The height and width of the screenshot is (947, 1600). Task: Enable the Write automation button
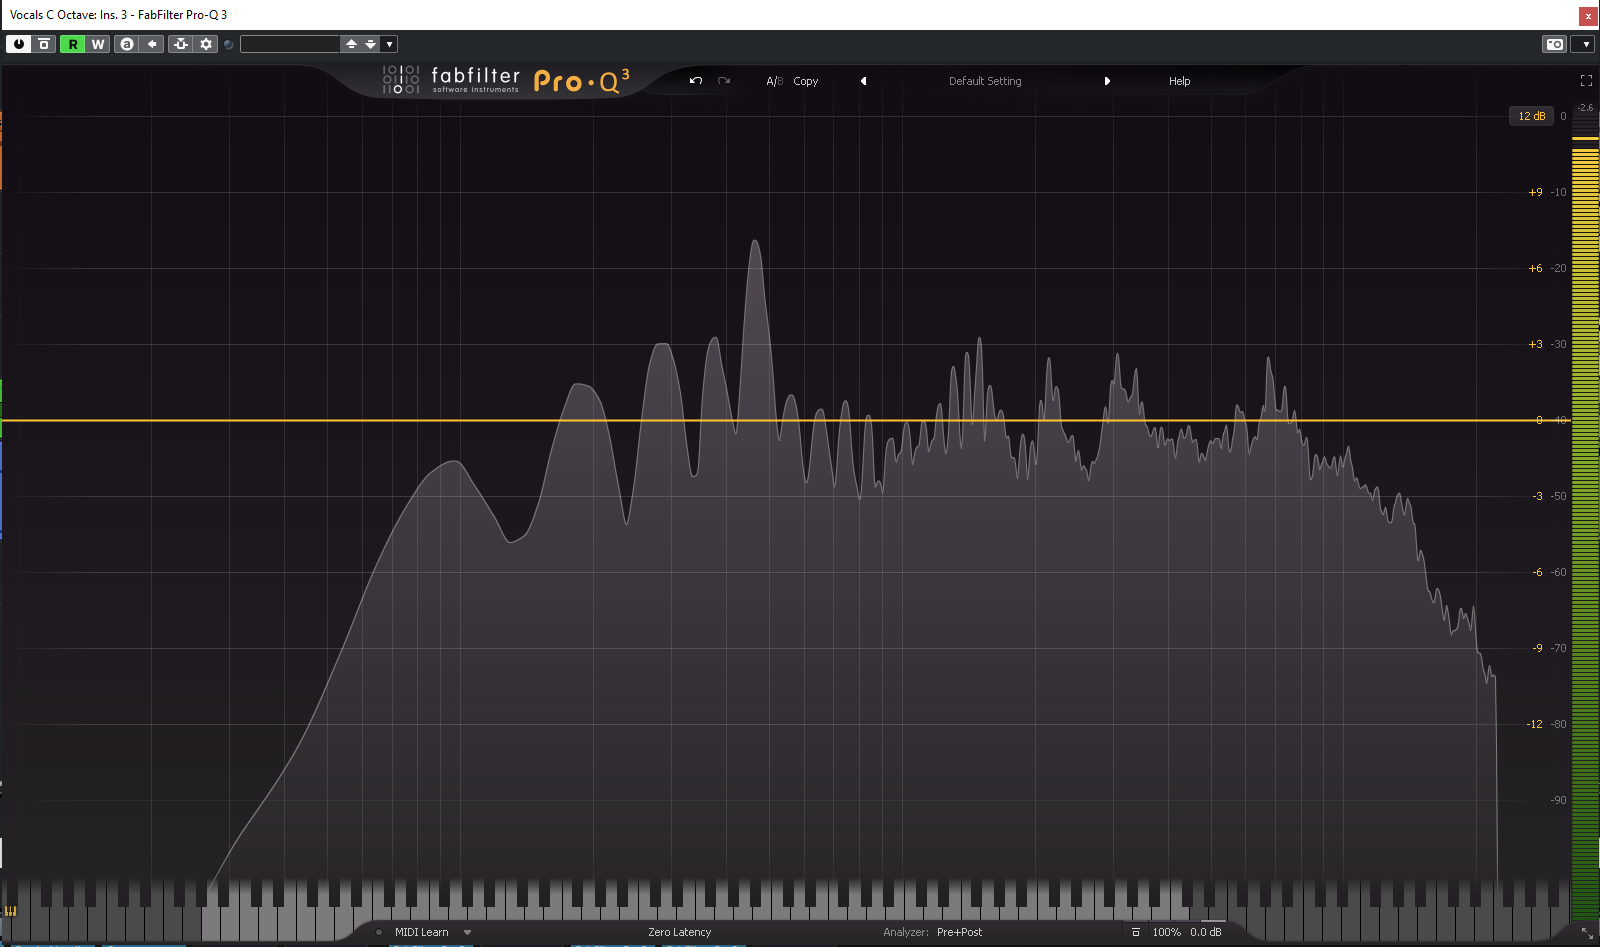pyautogui.click(x=98, y=44)
